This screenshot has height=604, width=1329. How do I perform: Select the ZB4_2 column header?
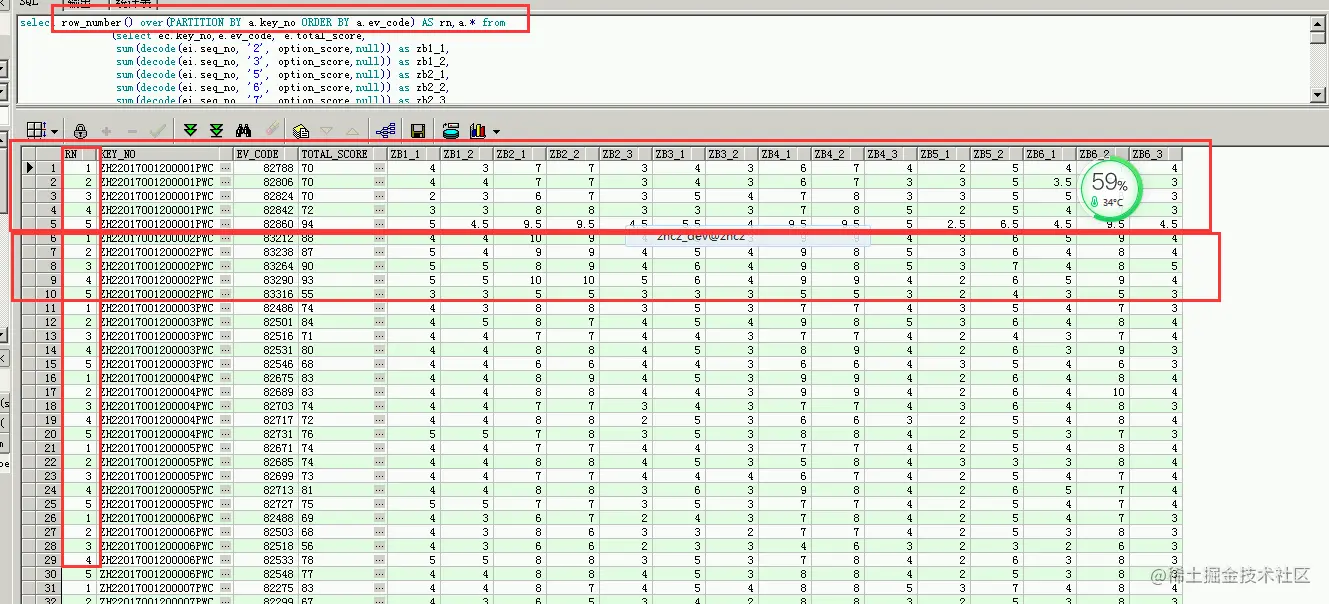[x=837, y=154]
